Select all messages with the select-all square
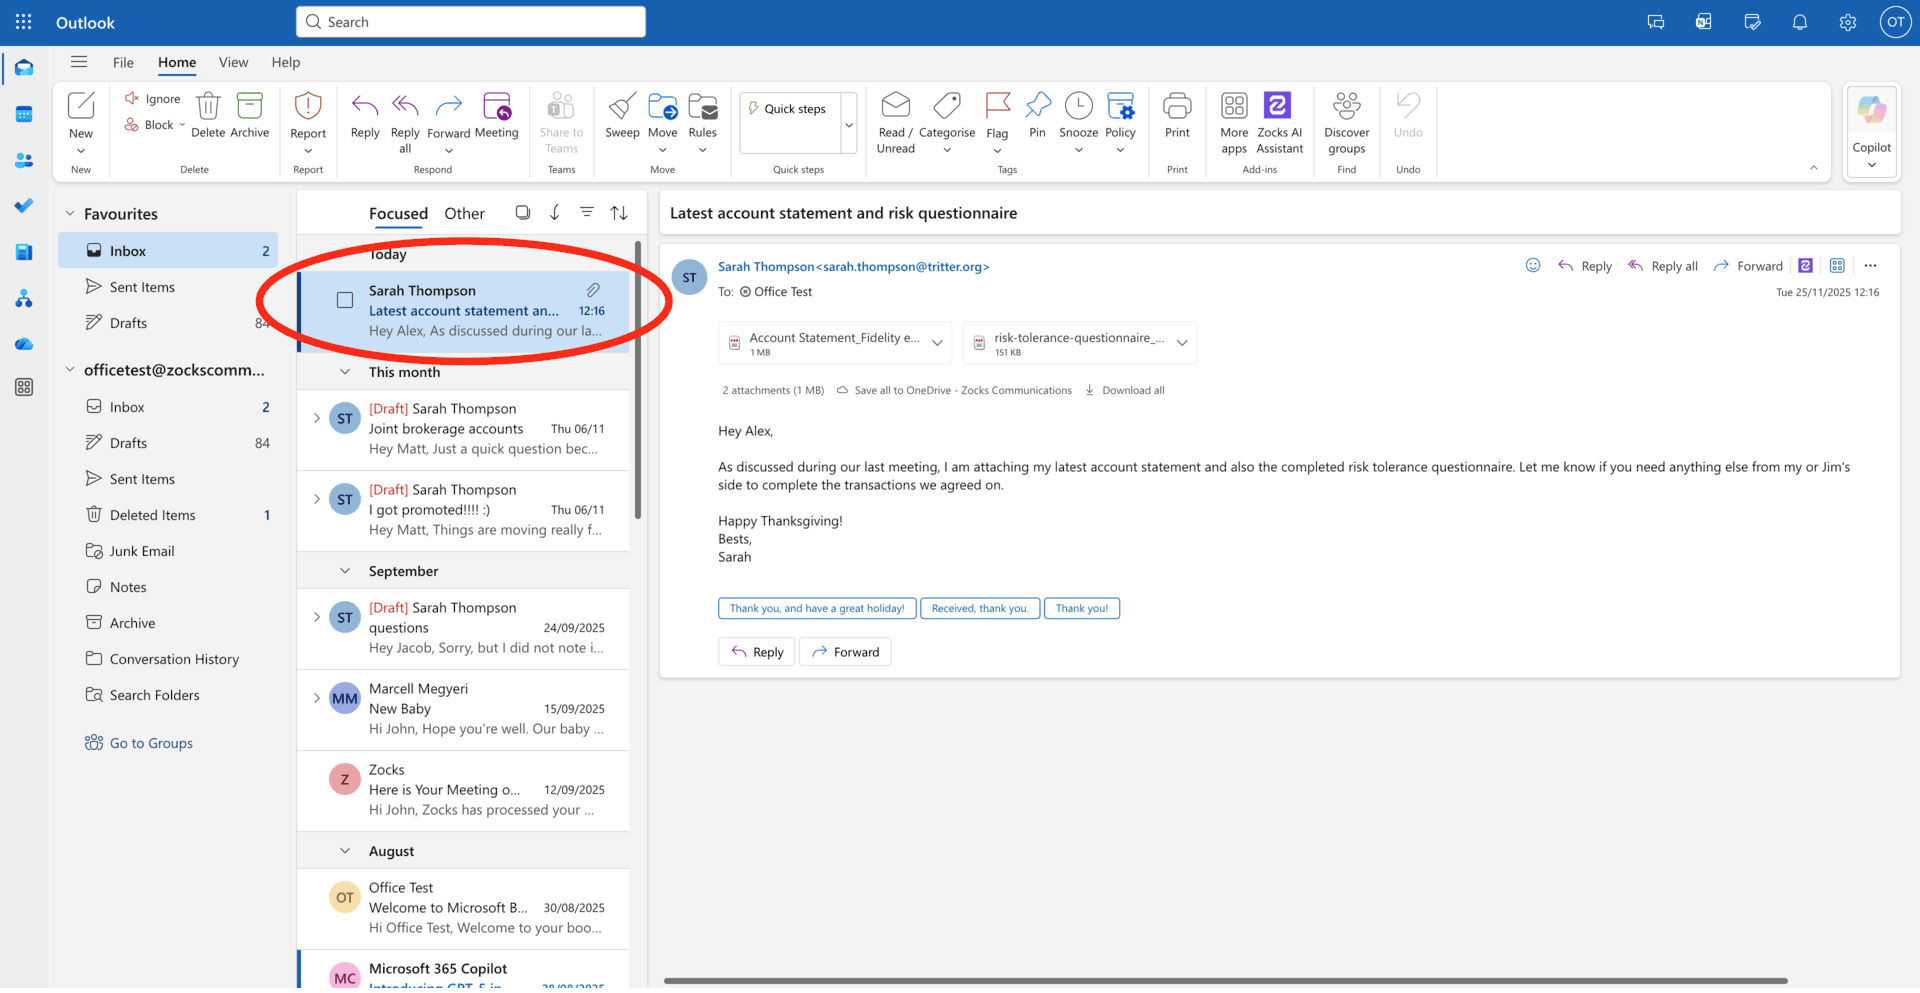 [x=522, y=212]
